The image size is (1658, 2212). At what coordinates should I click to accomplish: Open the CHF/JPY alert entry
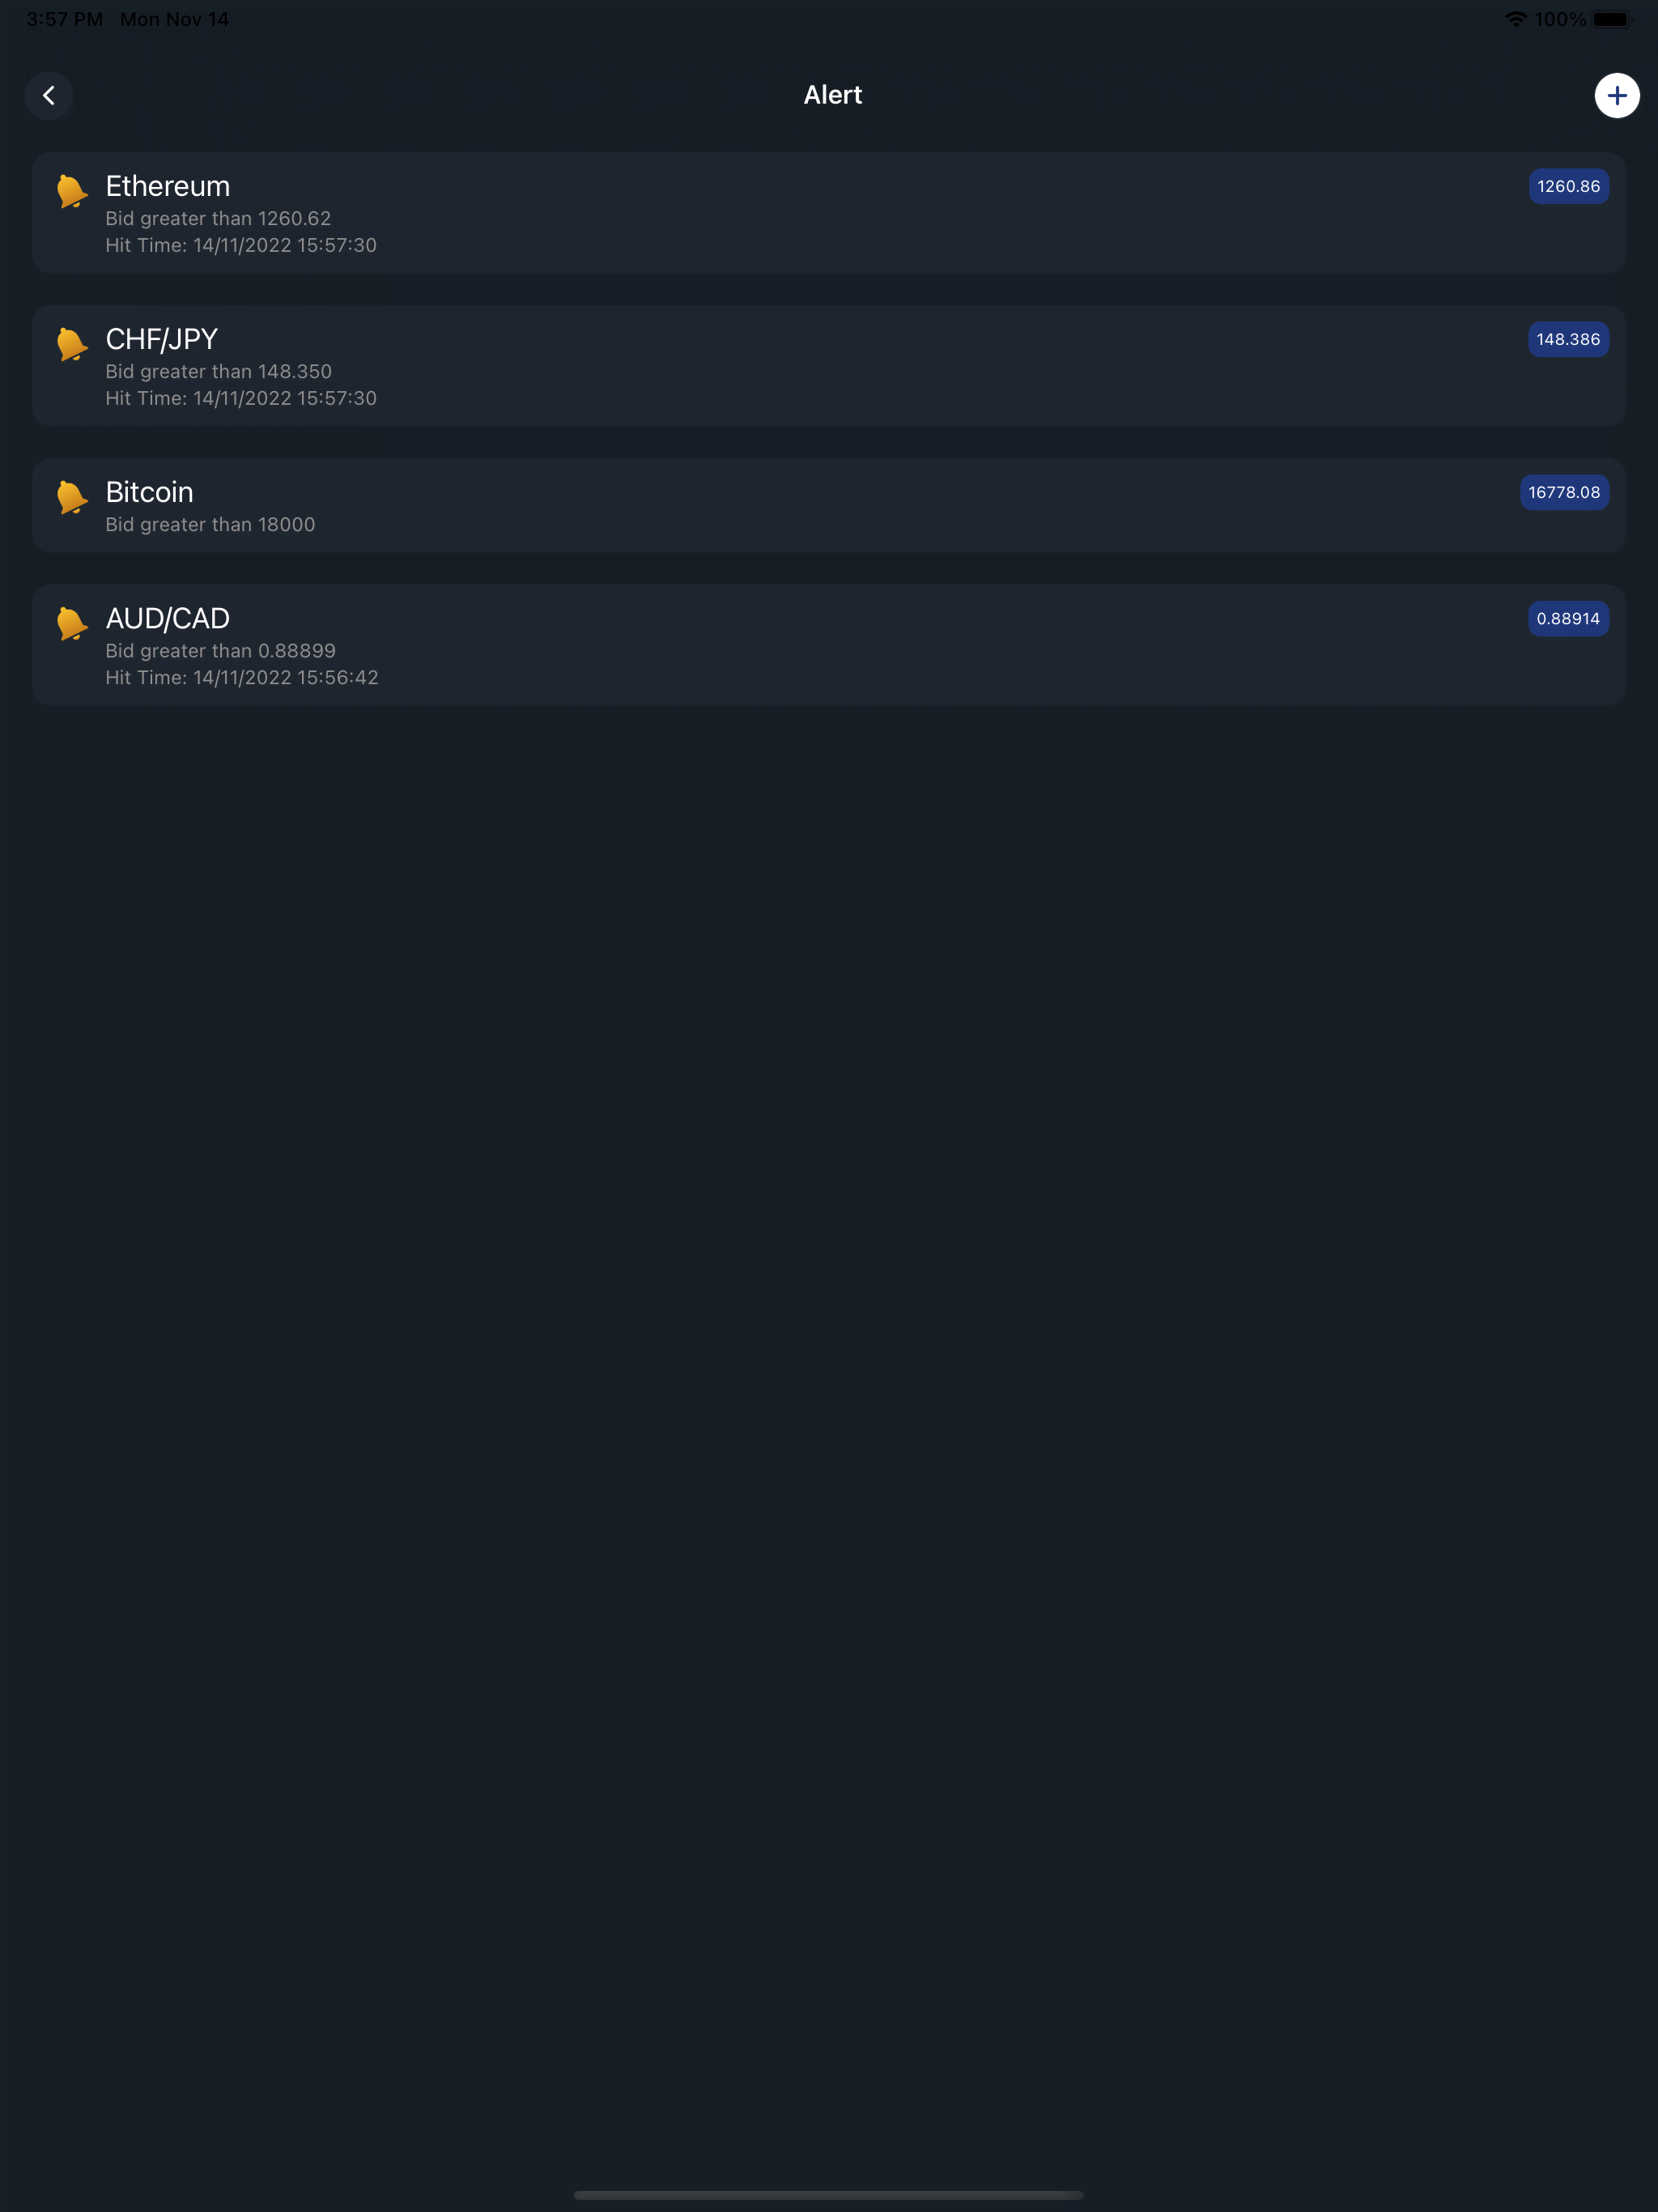coord(829,366)
